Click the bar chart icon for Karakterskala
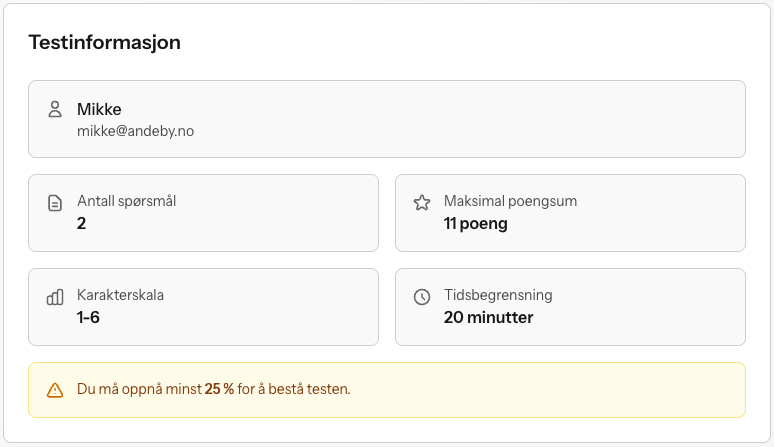 point(55,297)
